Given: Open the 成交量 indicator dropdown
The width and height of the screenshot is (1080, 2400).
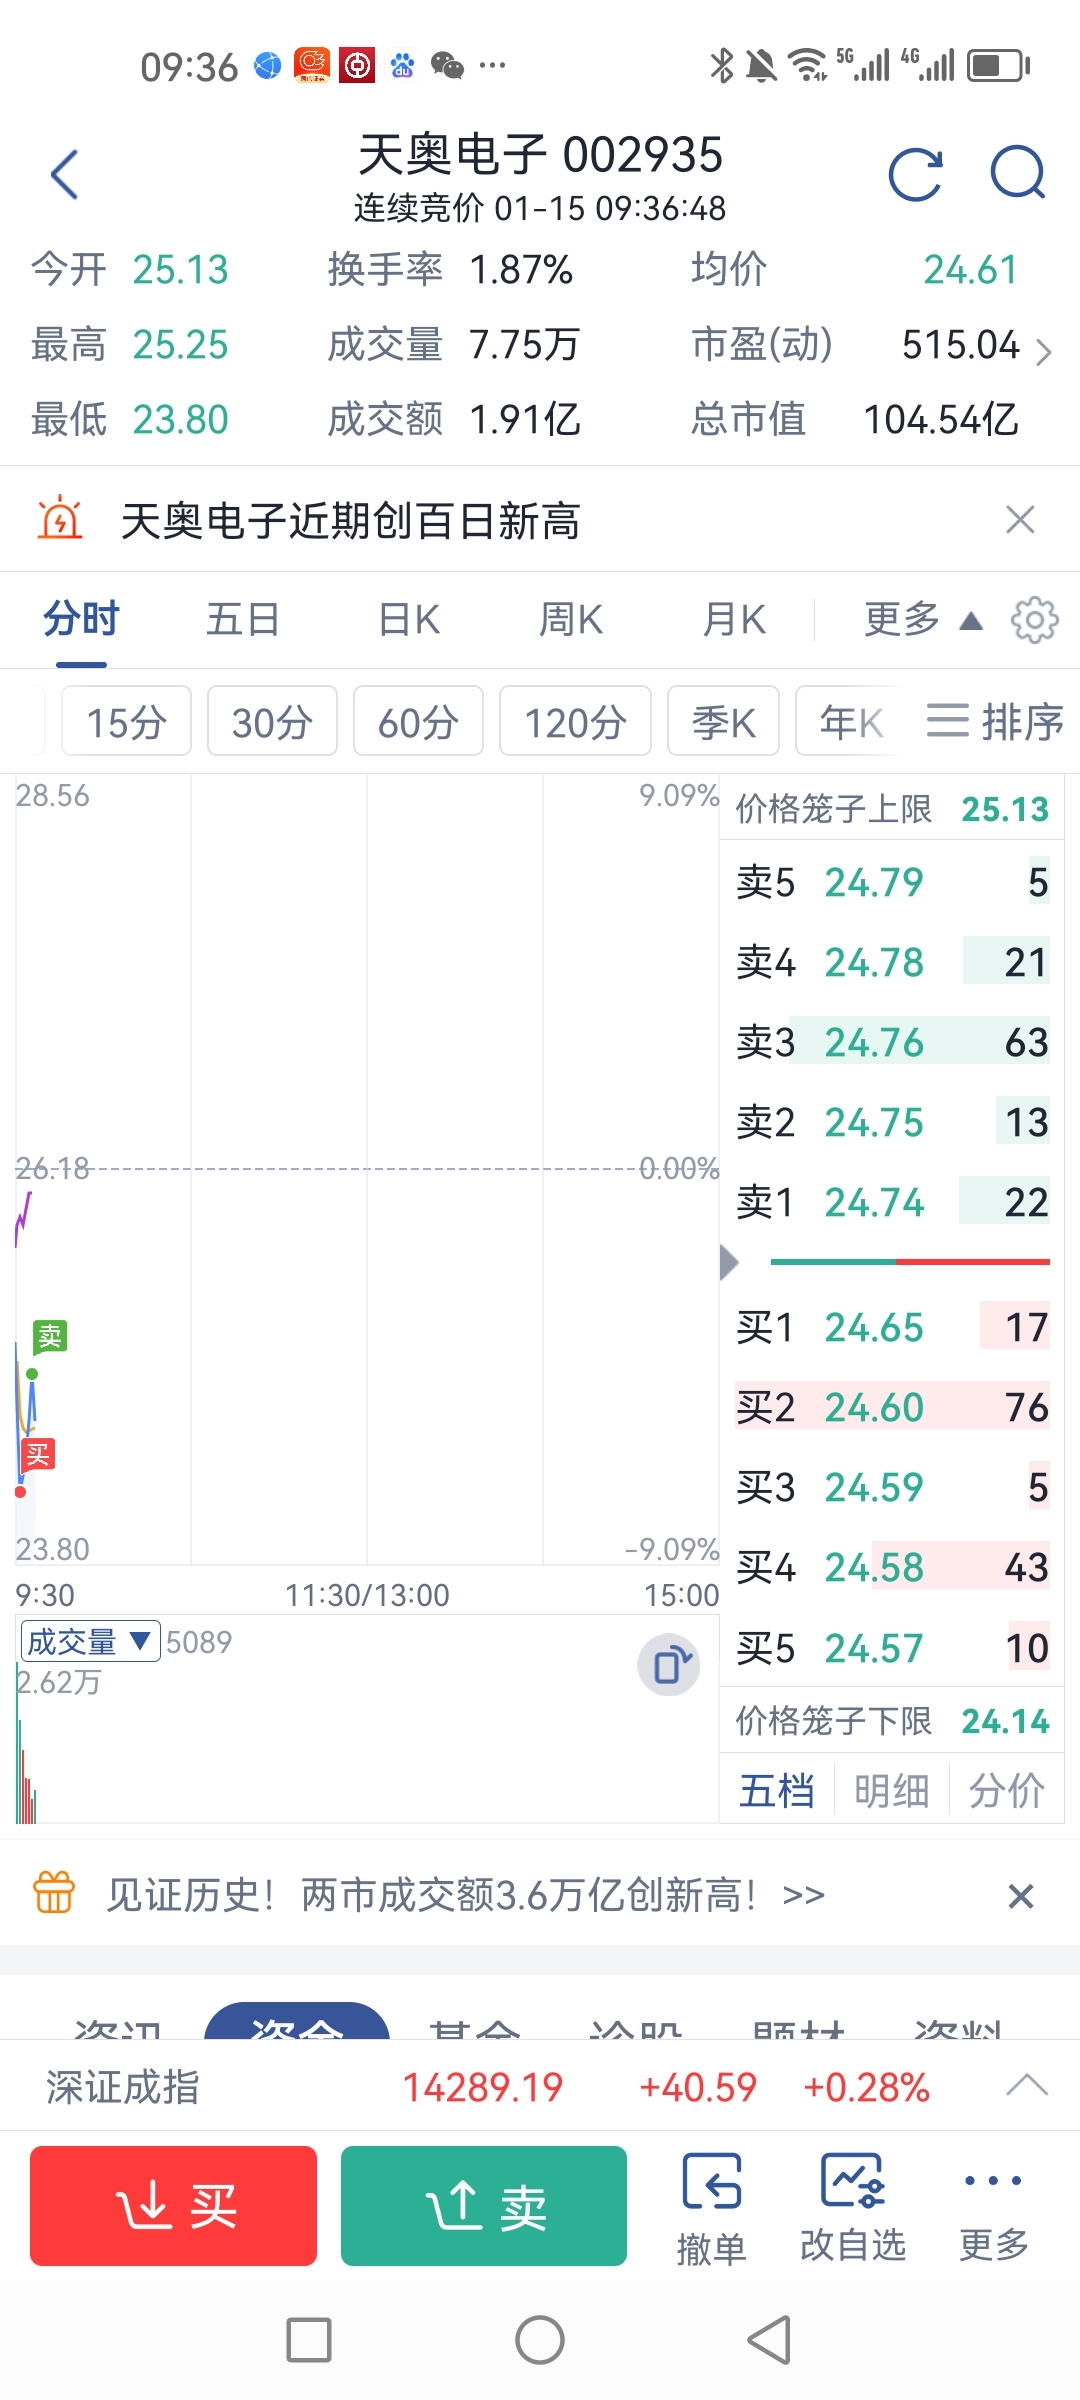Looking at the screenshot, I should pos(90,1641).
